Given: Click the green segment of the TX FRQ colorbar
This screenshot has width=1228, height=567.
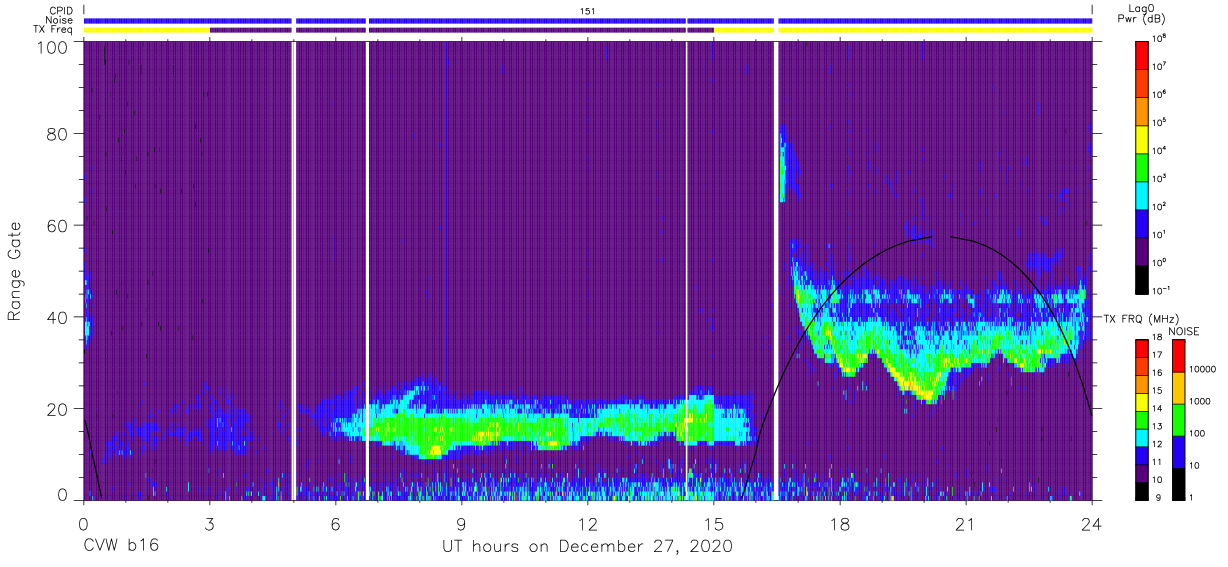Looking at the screenshot, I should (x=1142, y=418).
